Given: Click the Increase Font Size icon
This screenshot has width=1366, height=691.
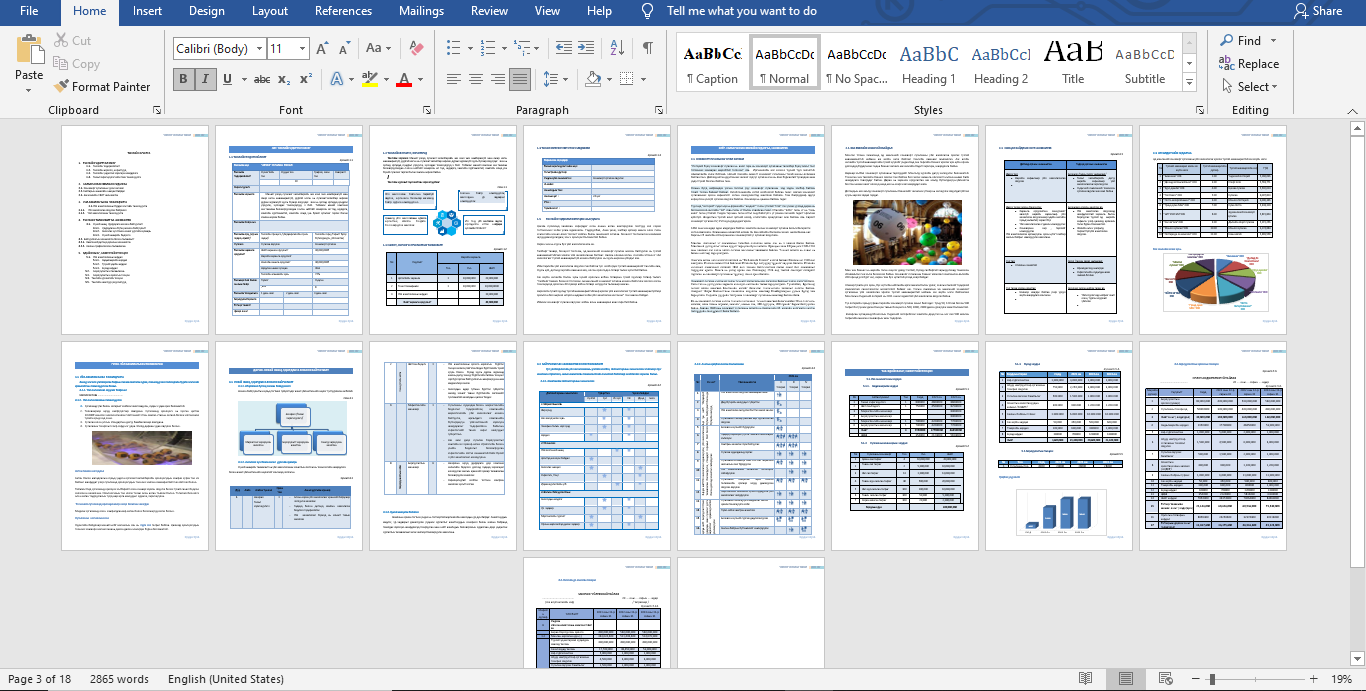Looking at the screenshot, I should click(x=322, y=48).
